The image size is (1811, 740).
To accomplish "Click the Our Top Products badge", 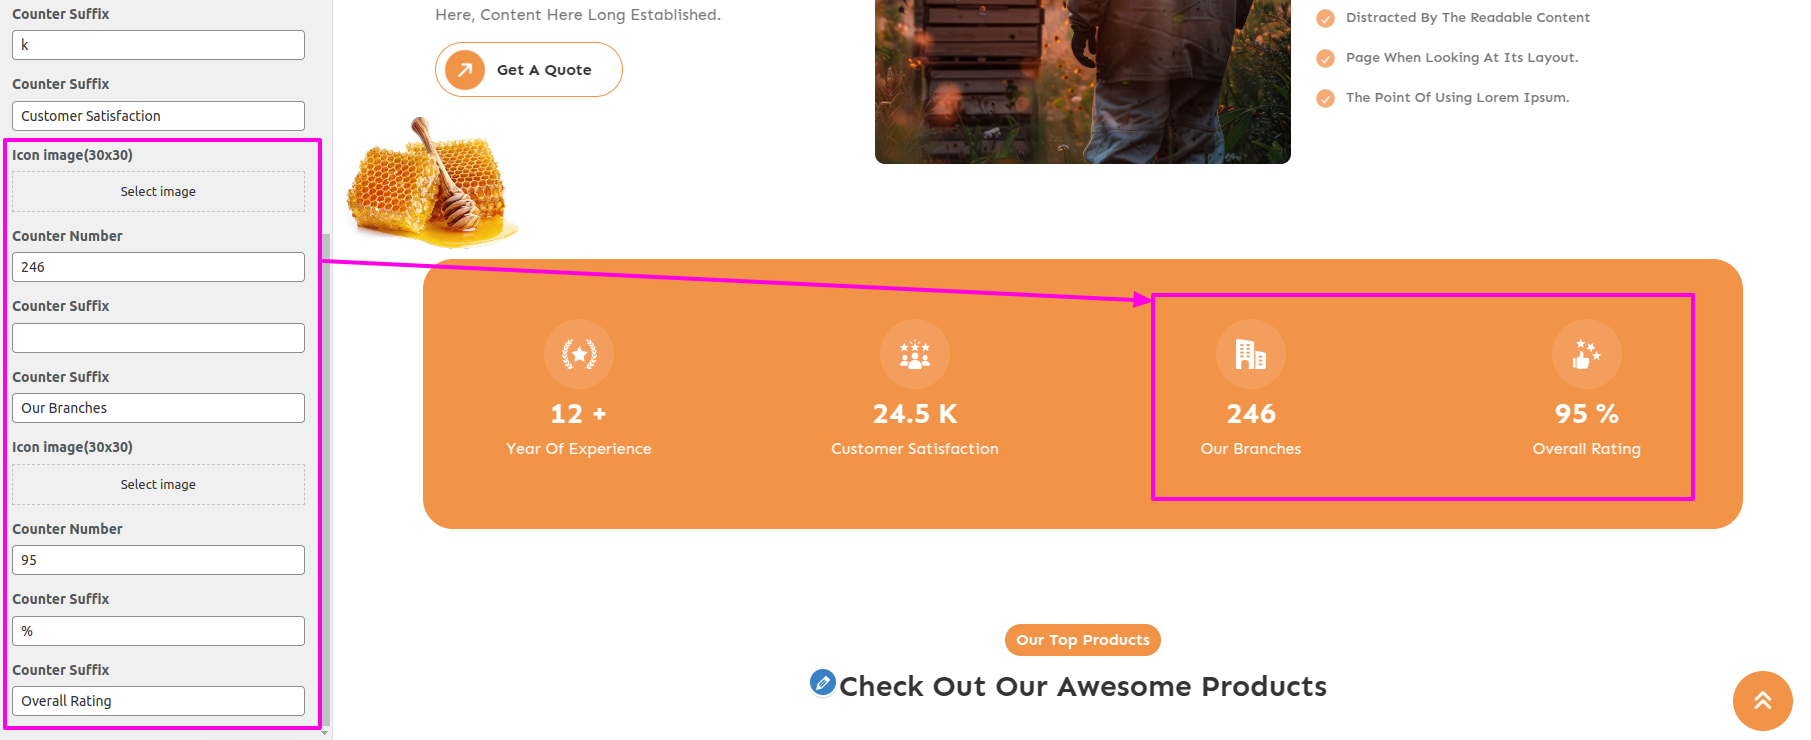I will [1083, 640].
